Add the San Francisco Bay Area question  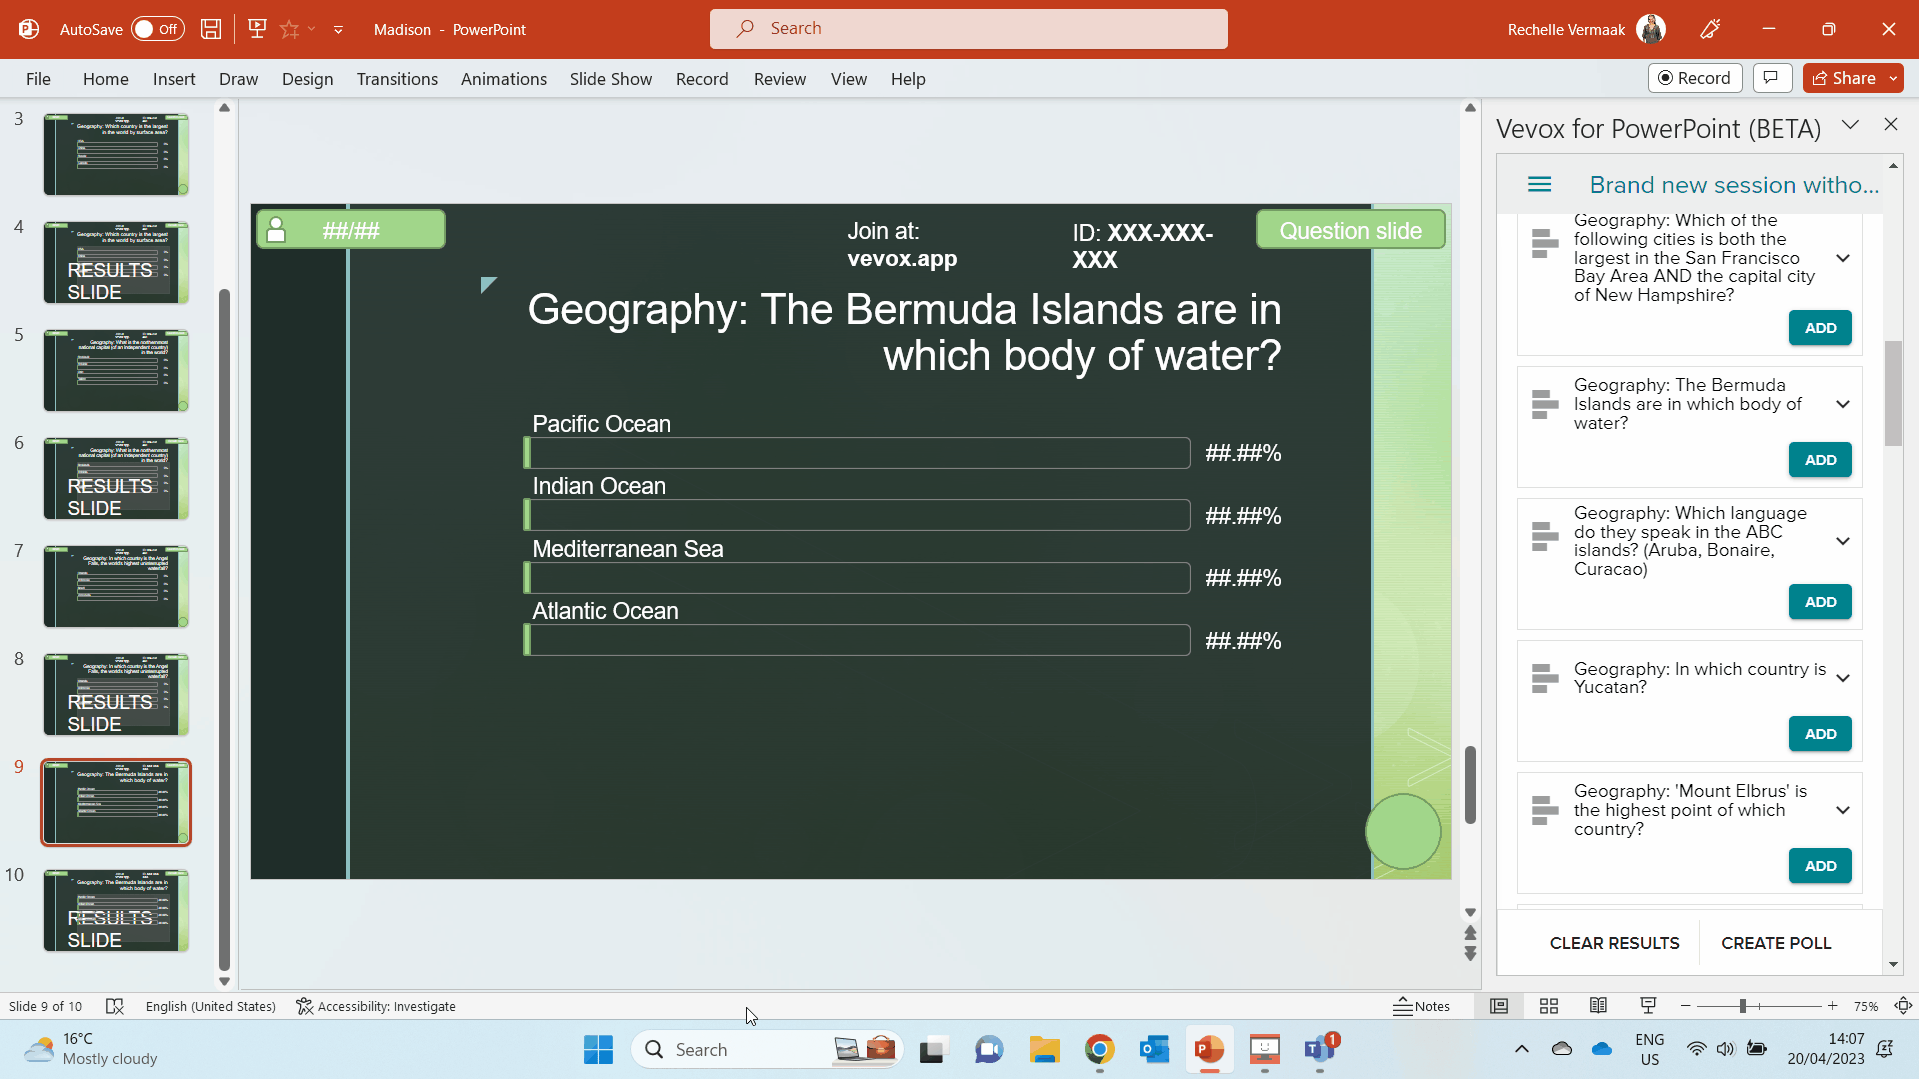click(1820, 328)
